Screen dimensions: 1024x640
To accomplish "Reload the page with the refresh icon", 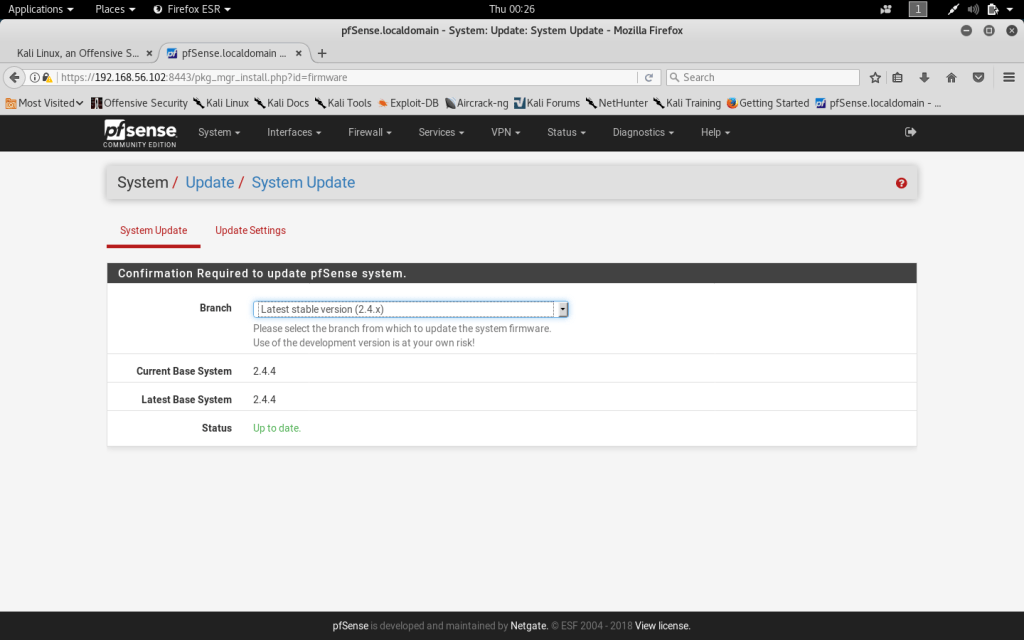I will [649, 77].
